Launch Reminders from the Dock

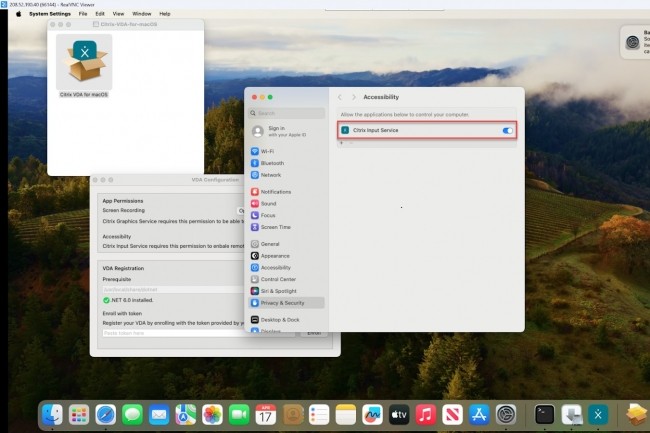click(319, 414)
